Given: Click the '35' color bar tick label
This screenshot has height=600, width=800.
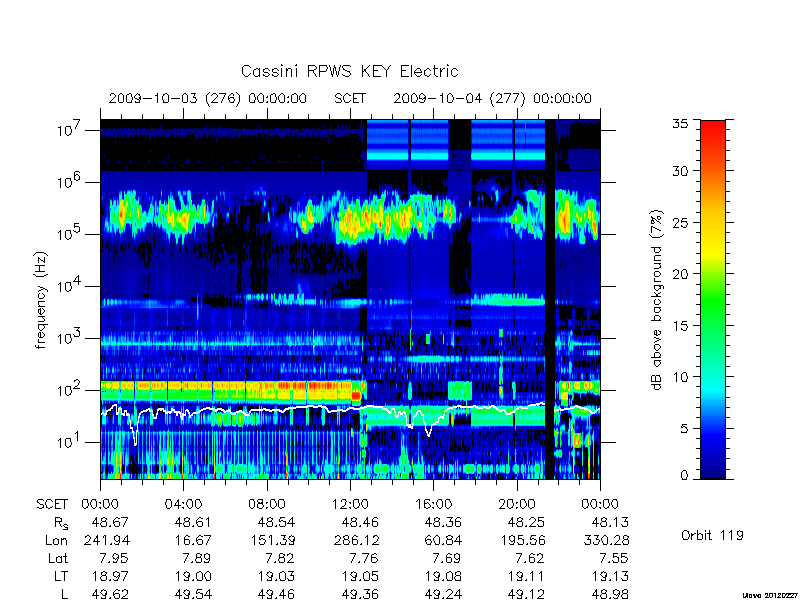Looking at the screenshot, I should coord(680,124).
